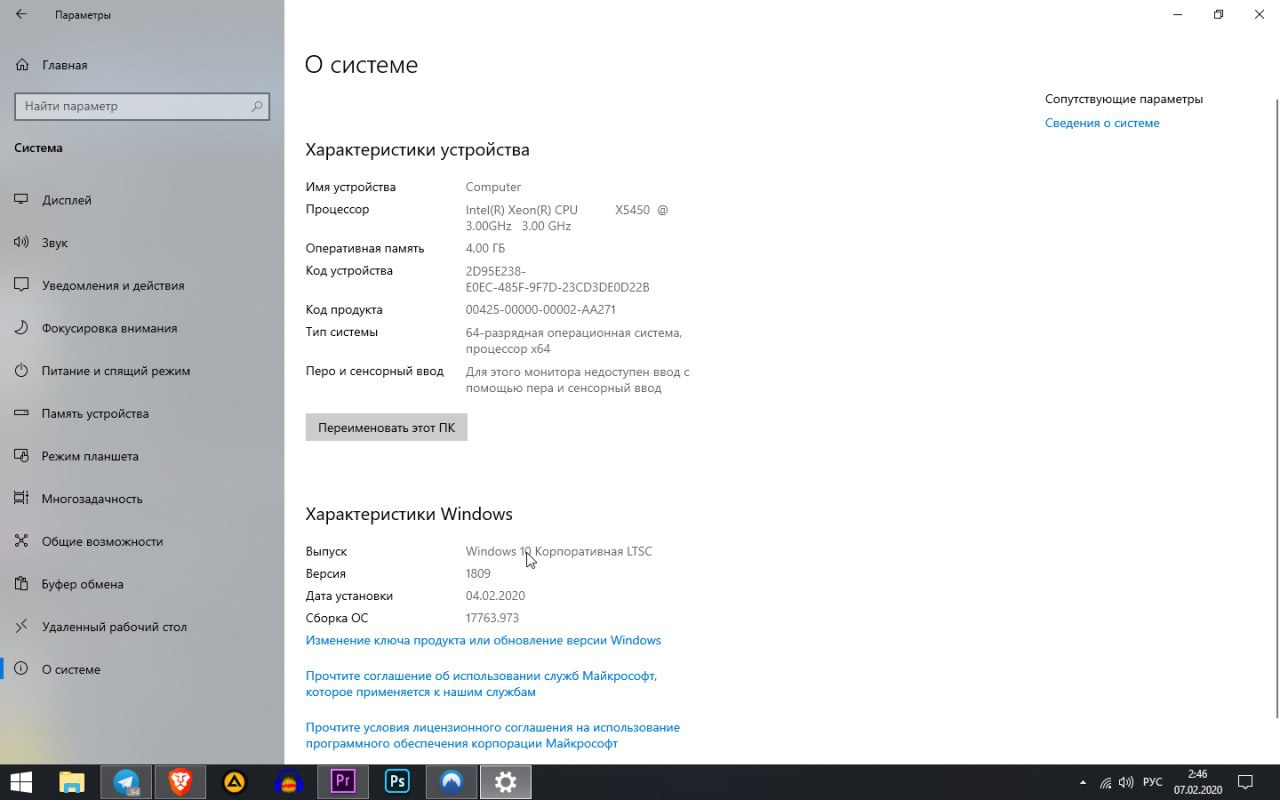Open File Explorer from taskbar
This screenshot has height=800, width=1280.
click(72, 782)
